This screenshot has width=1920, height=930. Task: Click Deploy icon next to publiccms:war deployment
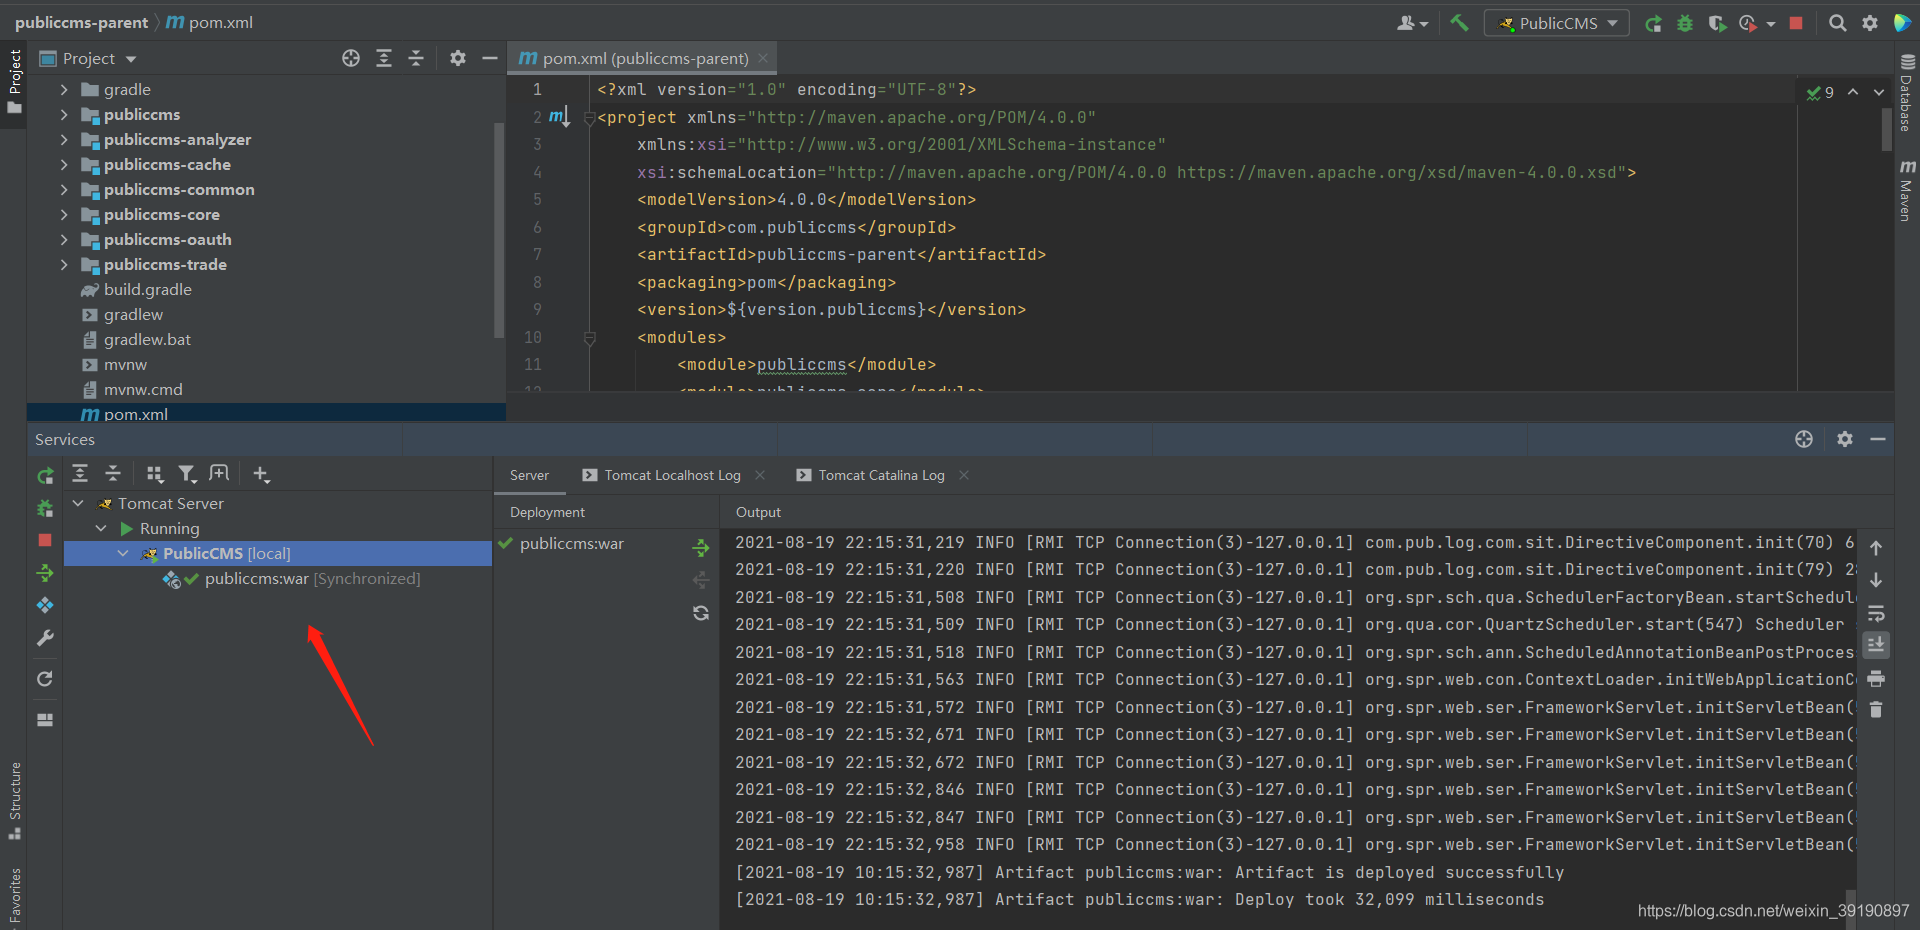(701, 547)
